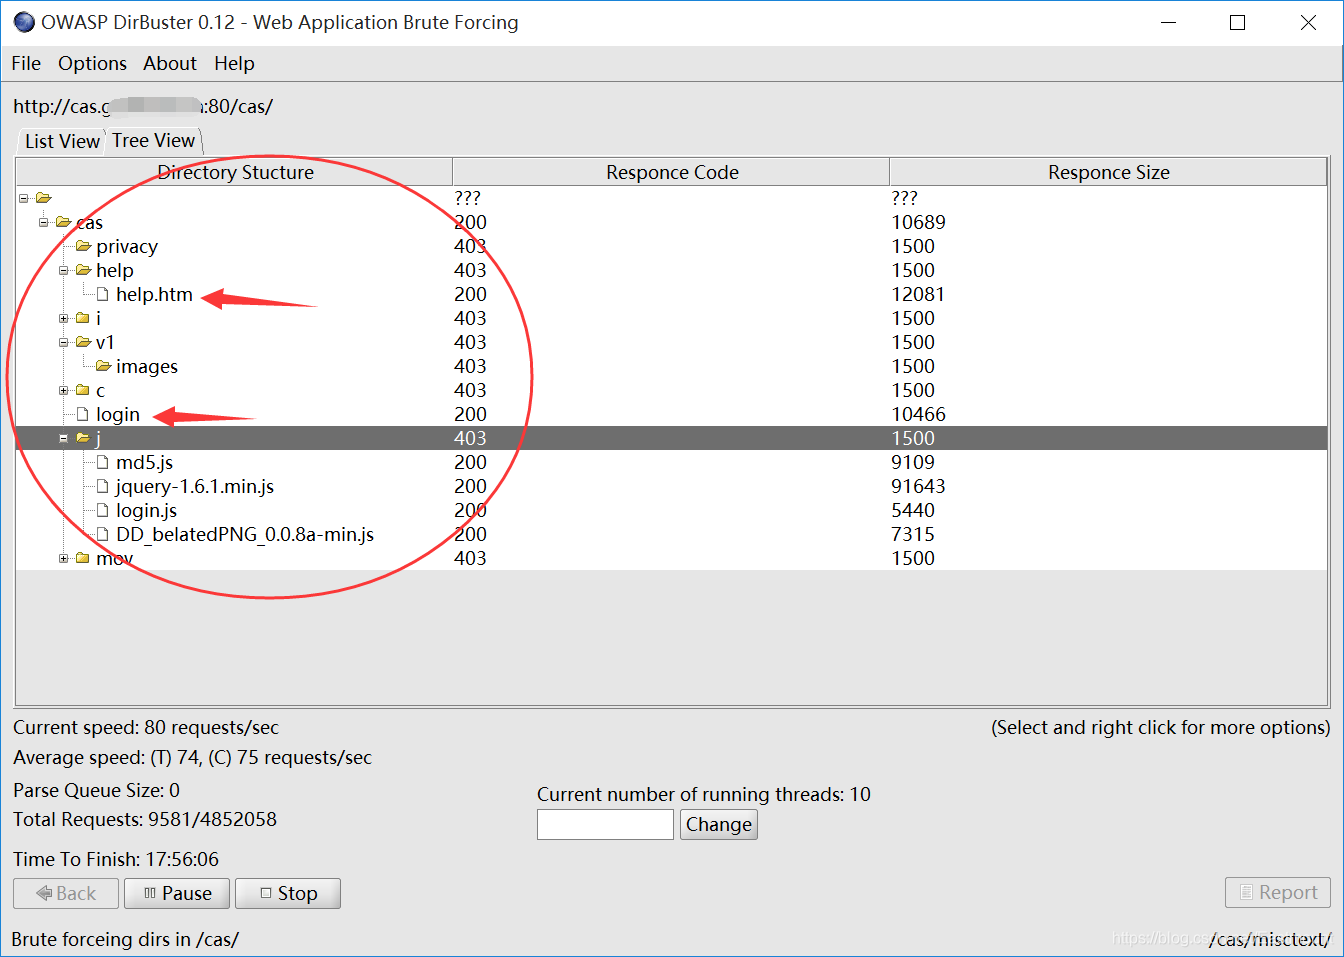Collapse the v1 folder node
Image resolution: width=1344 pixels, height=957 pixels.
[x=64, y=342]
